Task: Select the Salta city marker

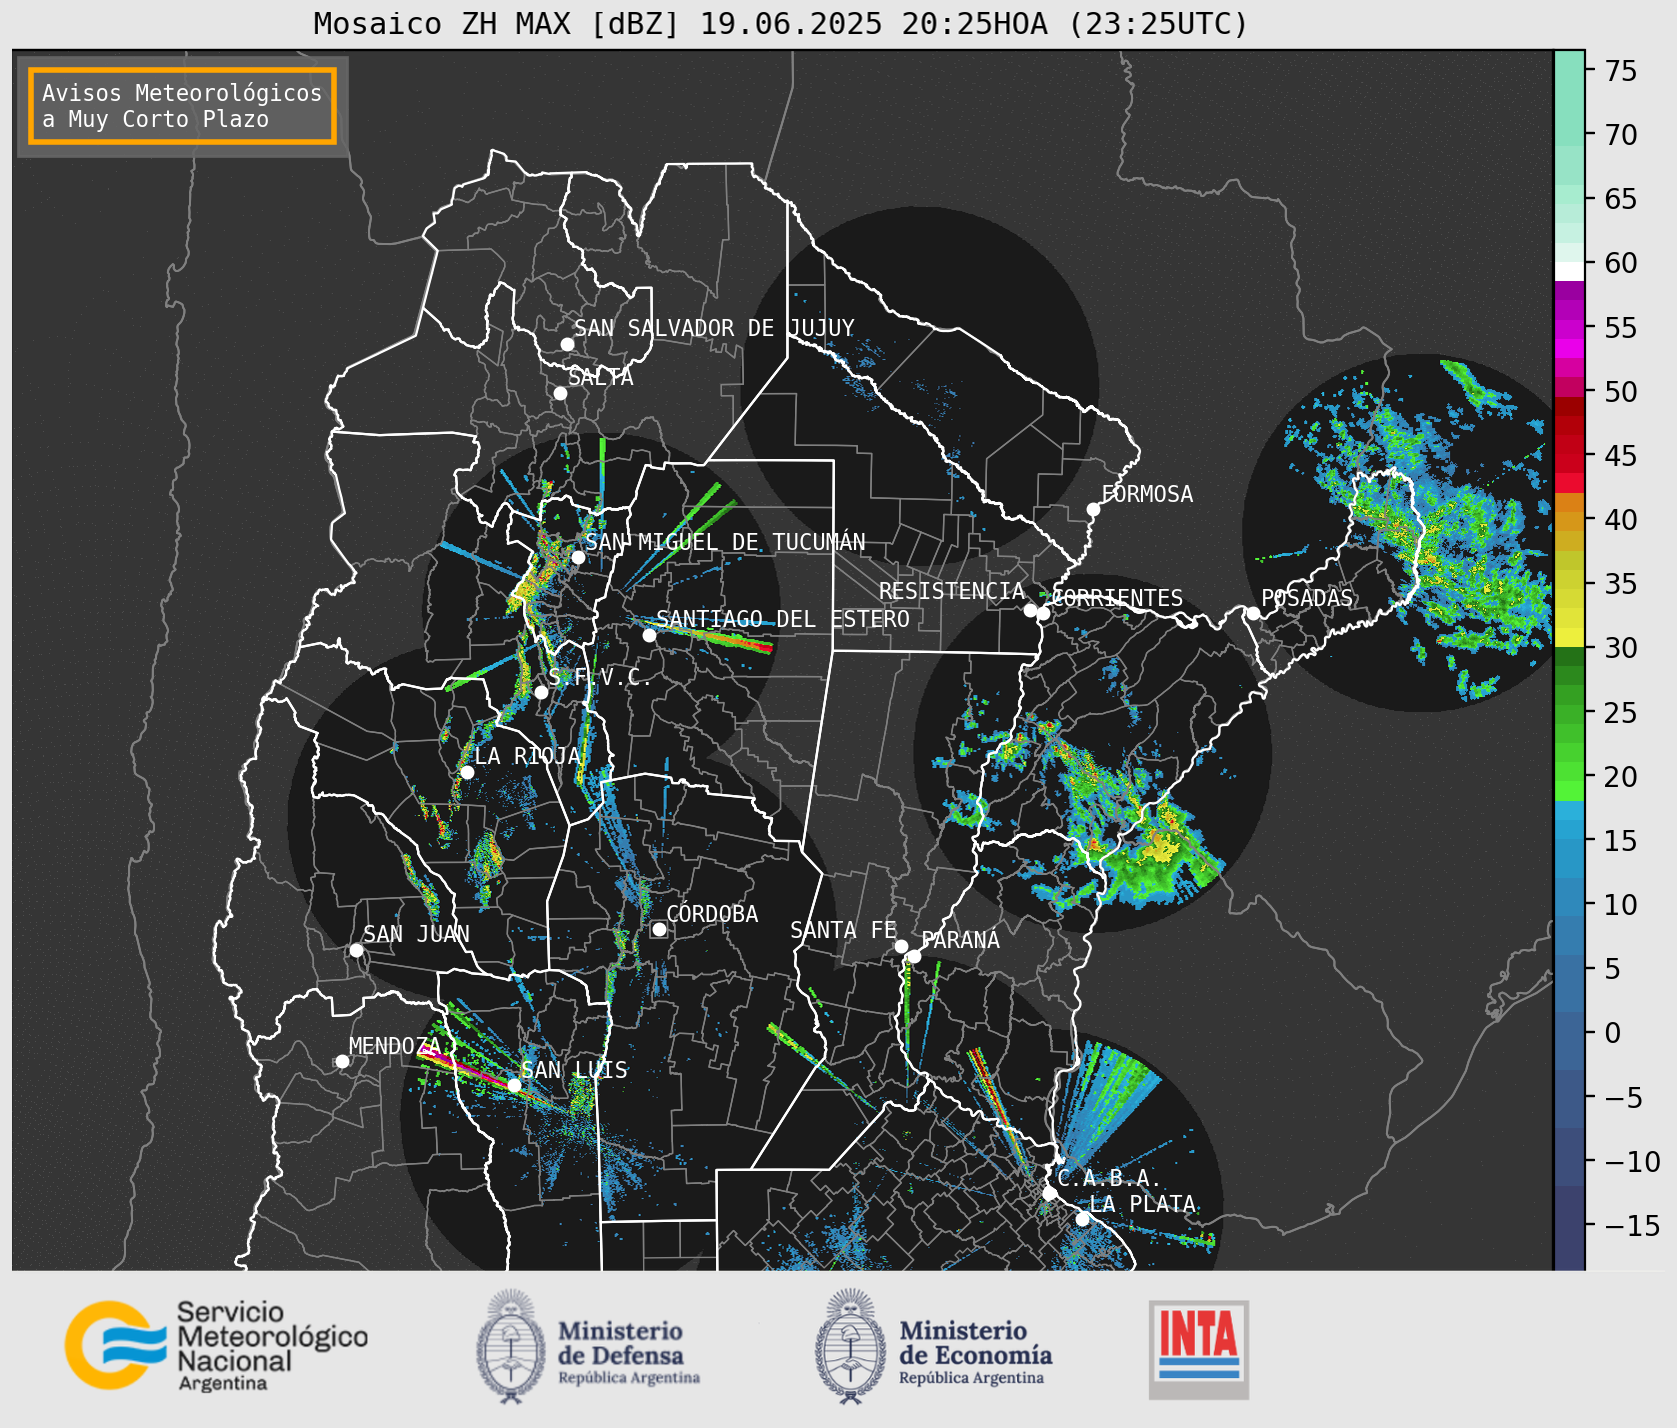Action: coord(560,393)
